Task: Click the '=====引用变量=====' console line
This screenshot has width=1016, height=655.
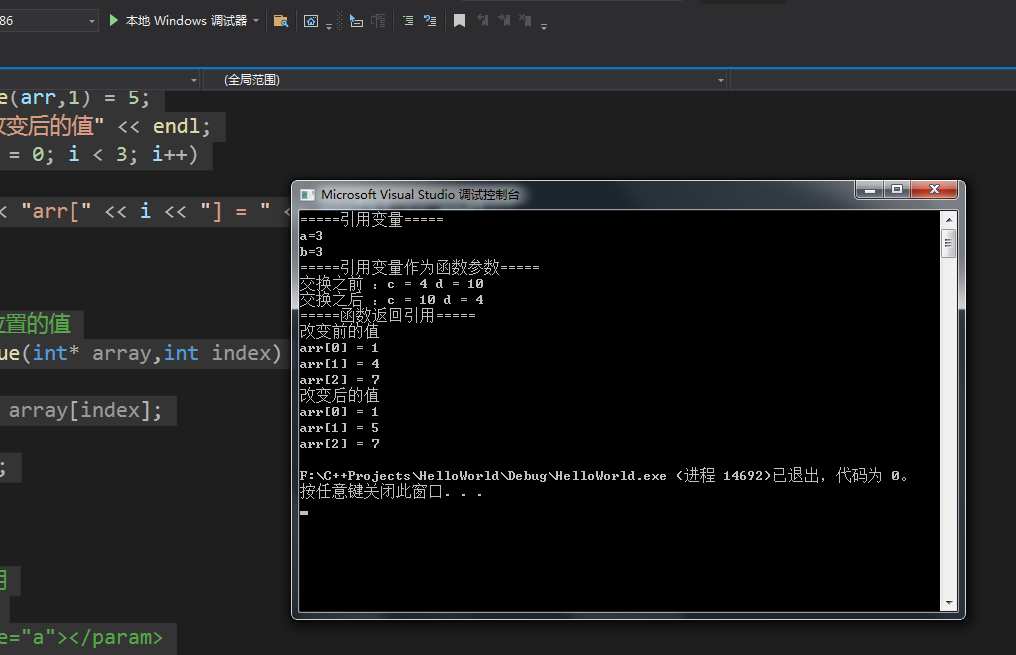Action: tap(372, 220)
